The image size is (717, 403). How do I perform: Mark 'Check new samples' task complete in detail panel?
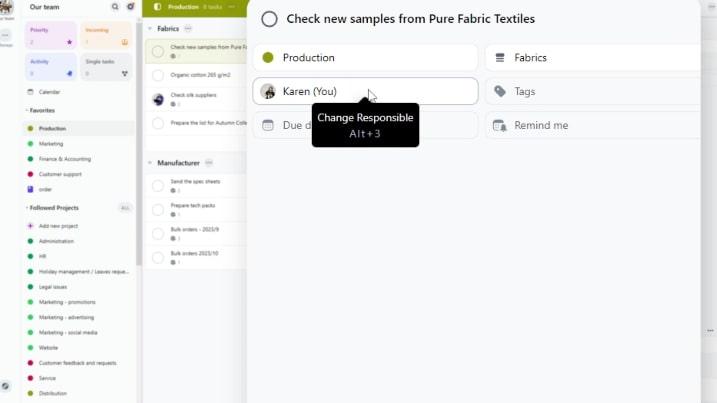pos(269,19)
